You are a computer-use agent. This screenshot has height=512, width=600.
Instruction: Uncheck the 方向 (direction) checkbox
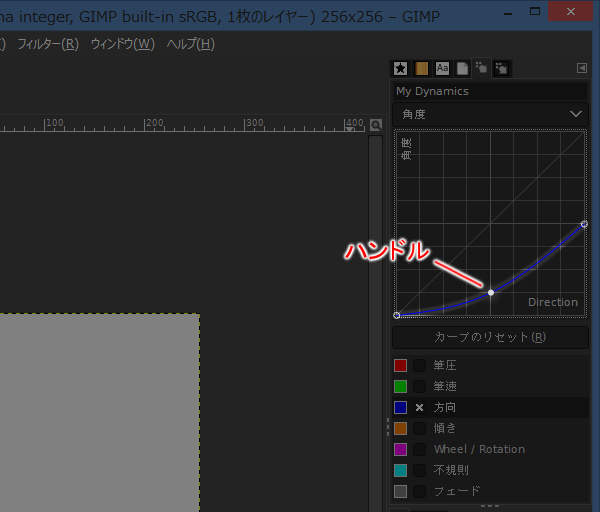(x=420, y=408)
